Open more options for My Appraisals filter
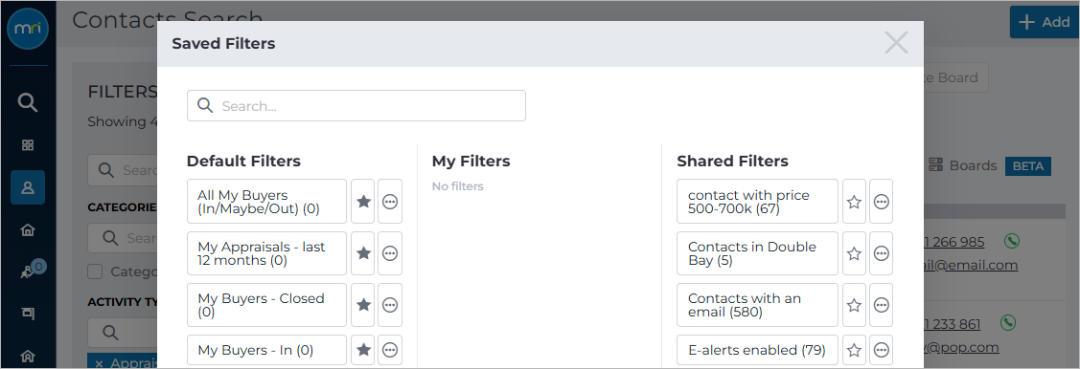The height and width of the screenshot is (369, 1080). coord(390,253)
